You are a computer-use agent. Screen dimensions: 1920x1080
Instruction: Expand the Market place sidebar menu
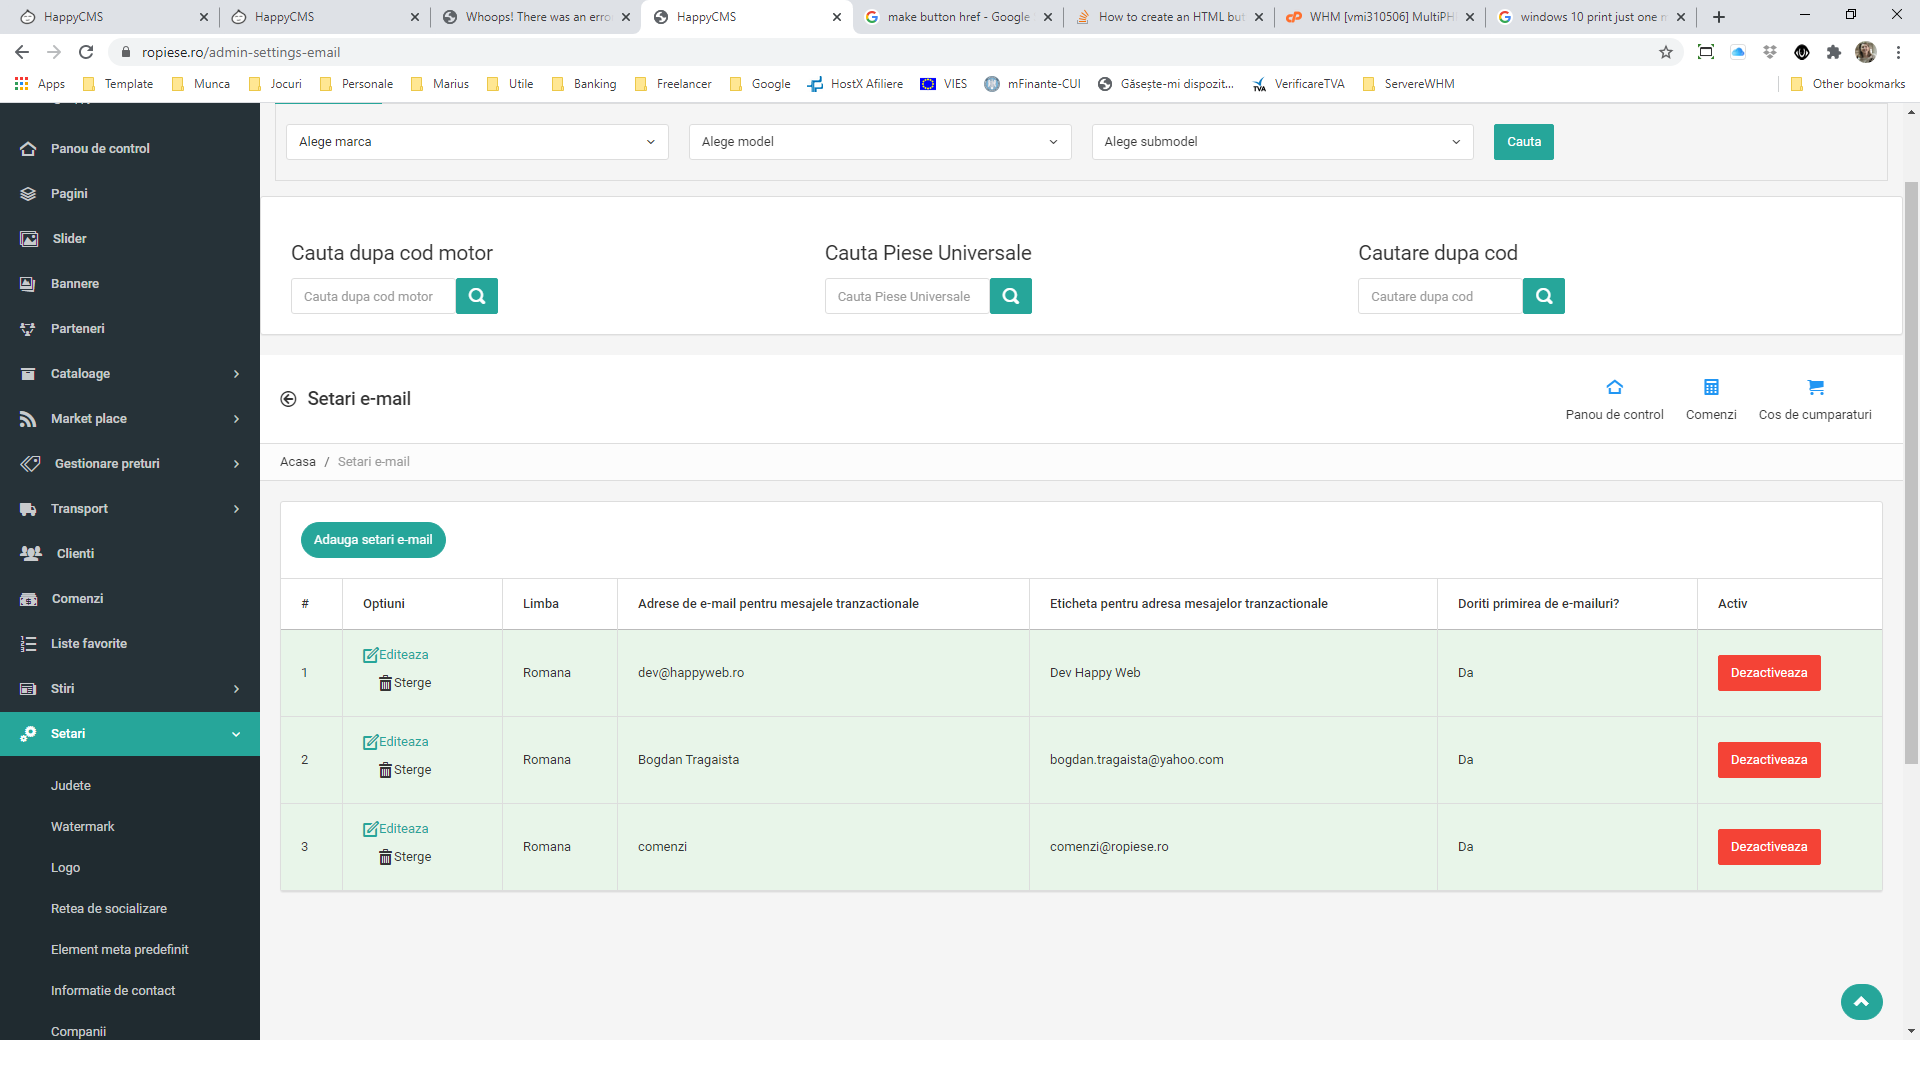(130, 419)
